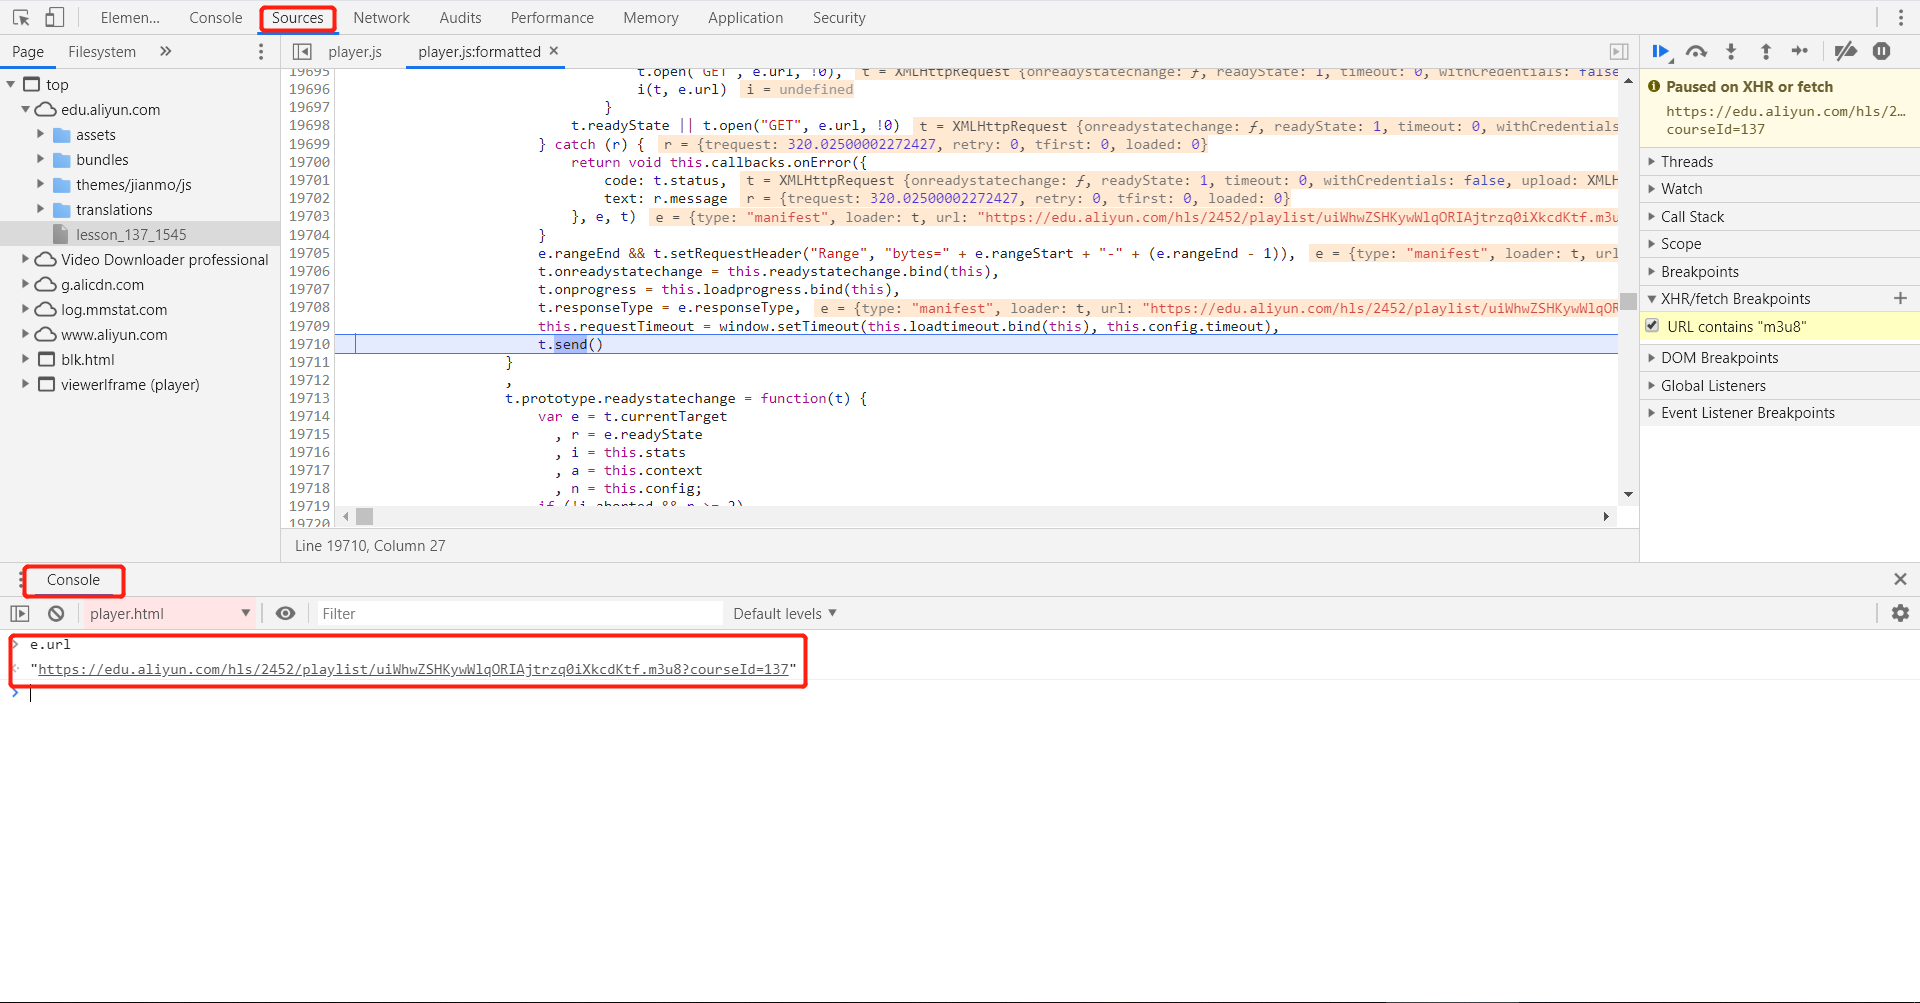Create a live expression eye icon
Screen dimensions: 1920x1003
pos(285,613)
